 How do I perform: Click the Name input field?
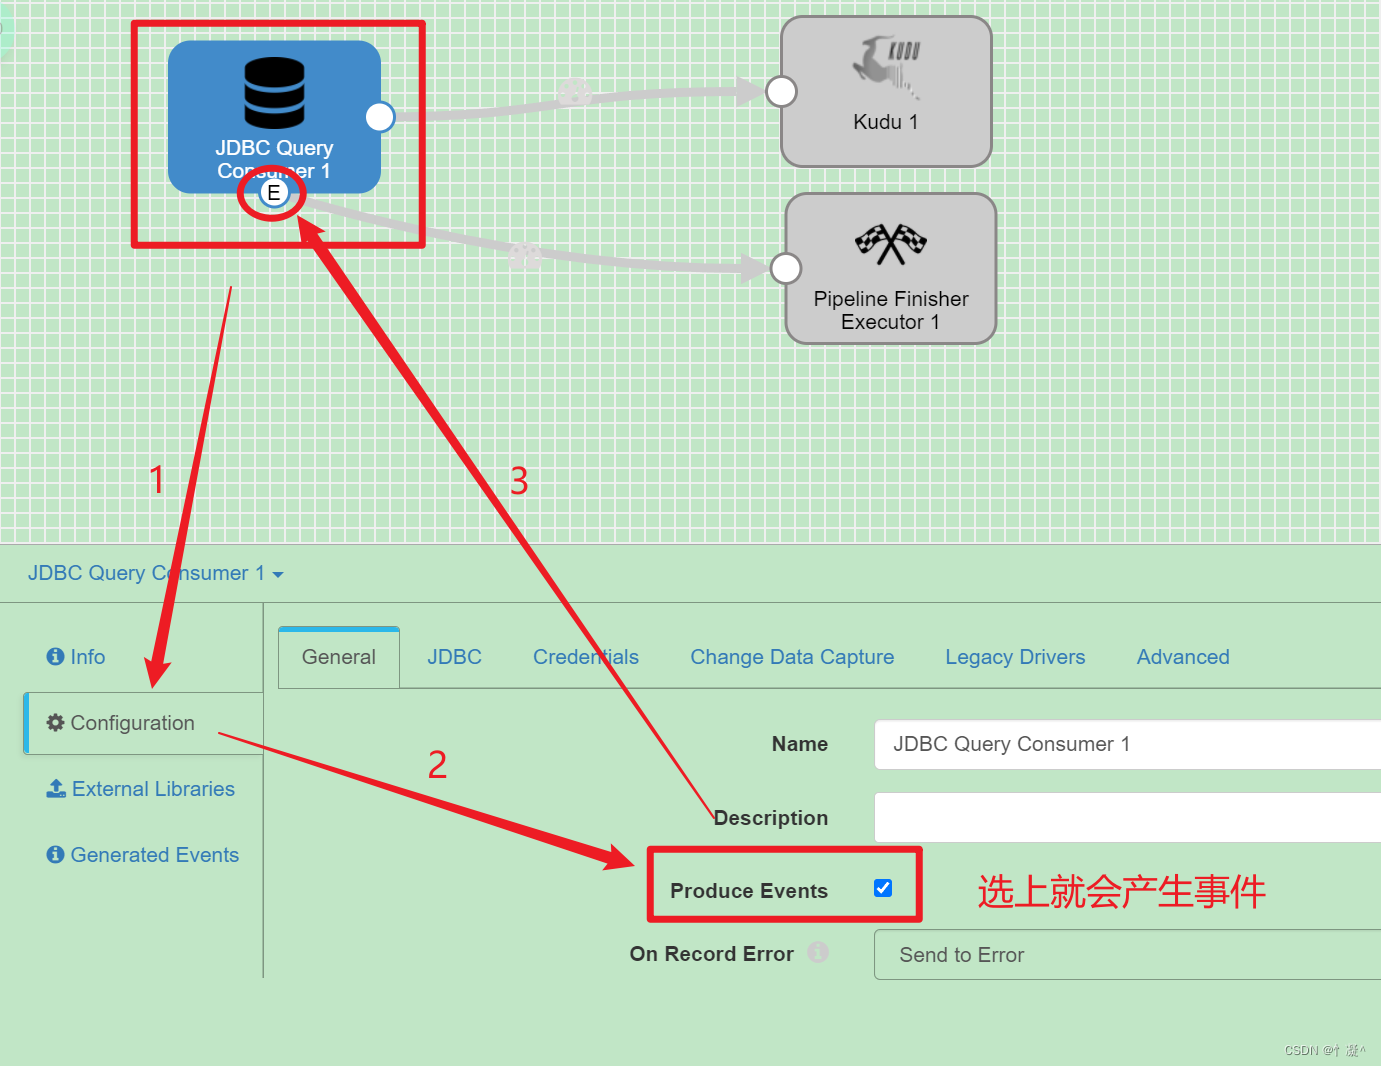click(x=1127, y=744)
